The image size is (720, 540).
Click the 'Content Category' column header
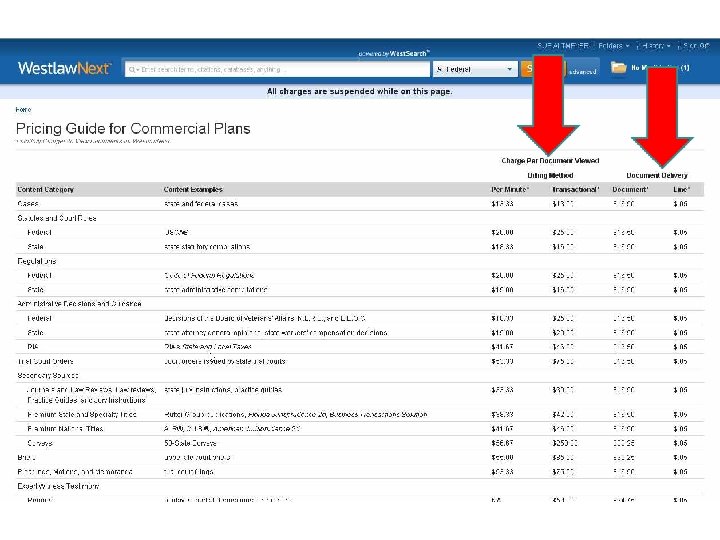[45, 189]
